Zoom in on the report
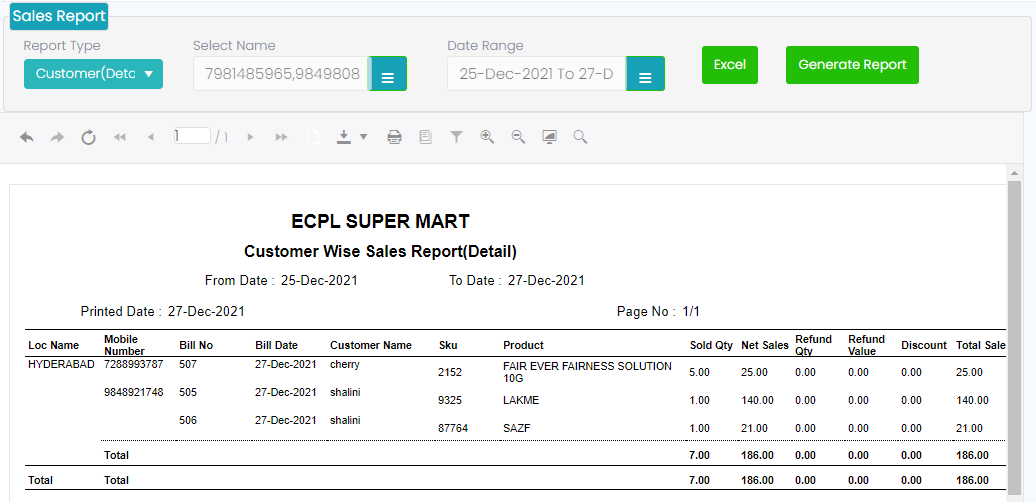 pos(487,137)
